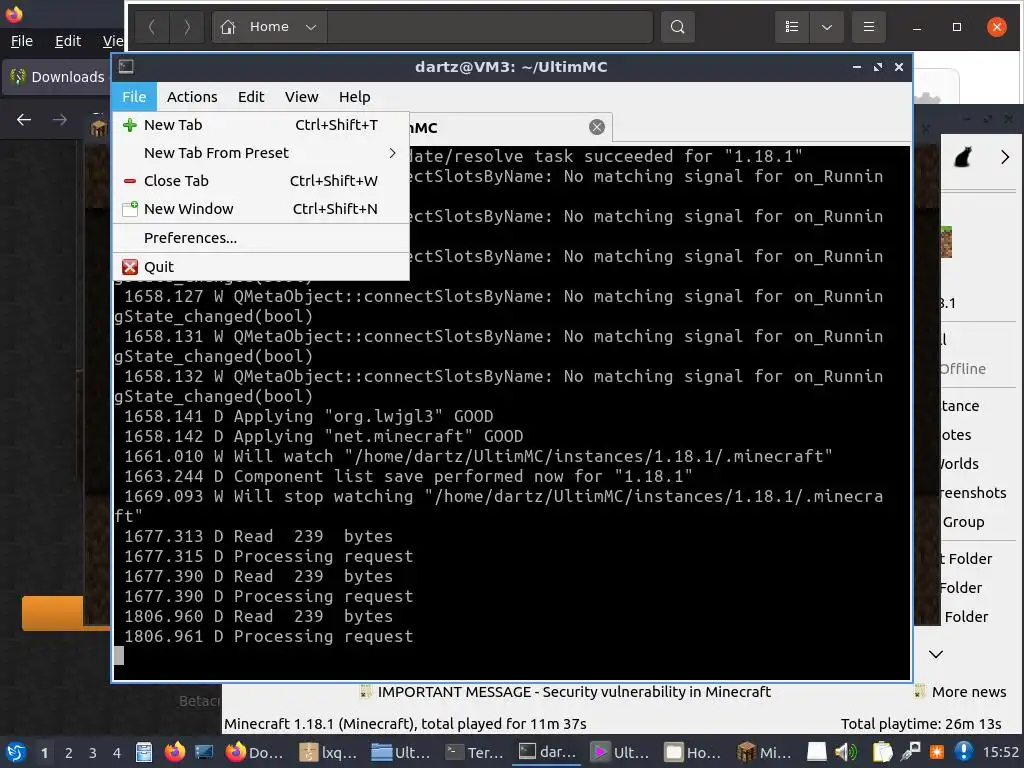1024x768 pixels.
Task: Open file manager launcher on taskbar
Action: (144, 752)
